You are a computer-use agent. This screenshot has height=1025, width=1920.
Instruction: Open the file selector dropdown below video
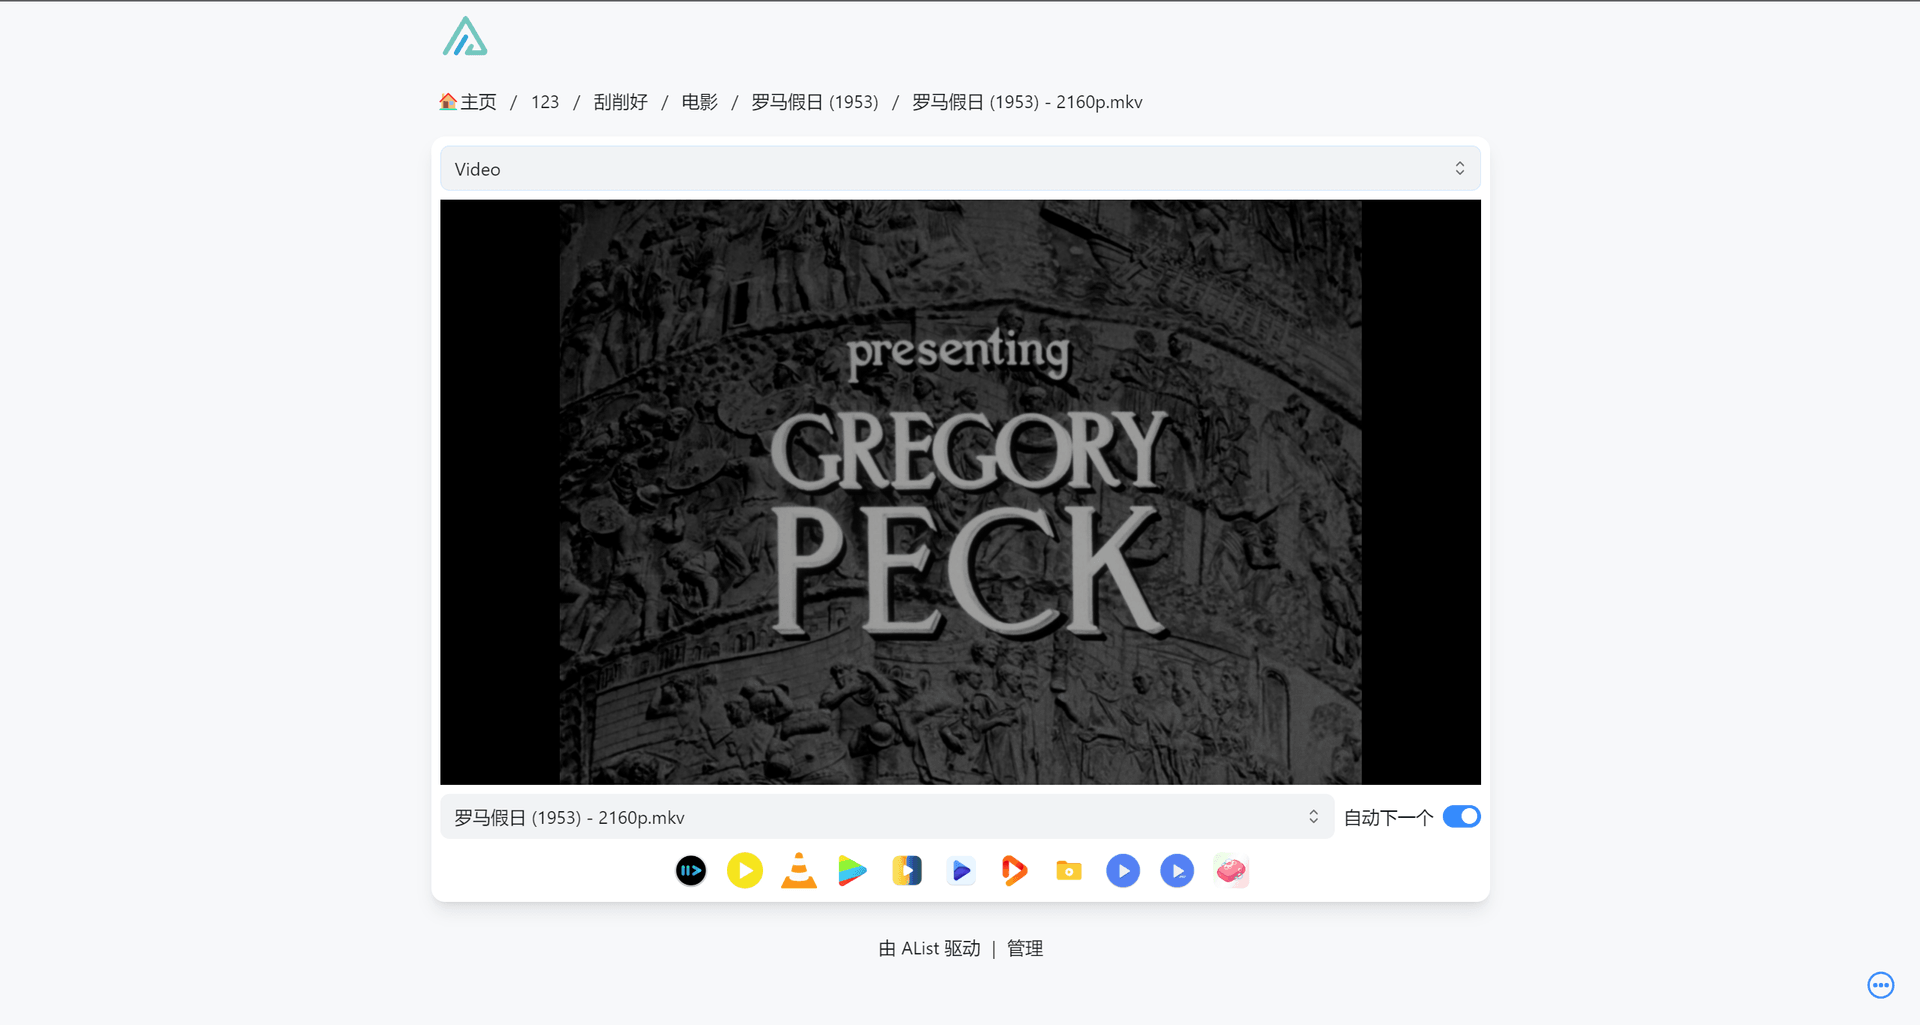(887, 817)
